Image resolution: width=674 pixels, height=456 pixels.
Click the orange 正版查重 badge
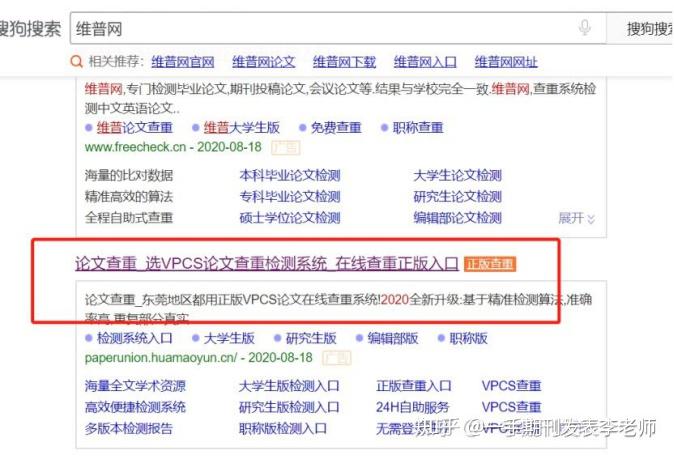490,264
